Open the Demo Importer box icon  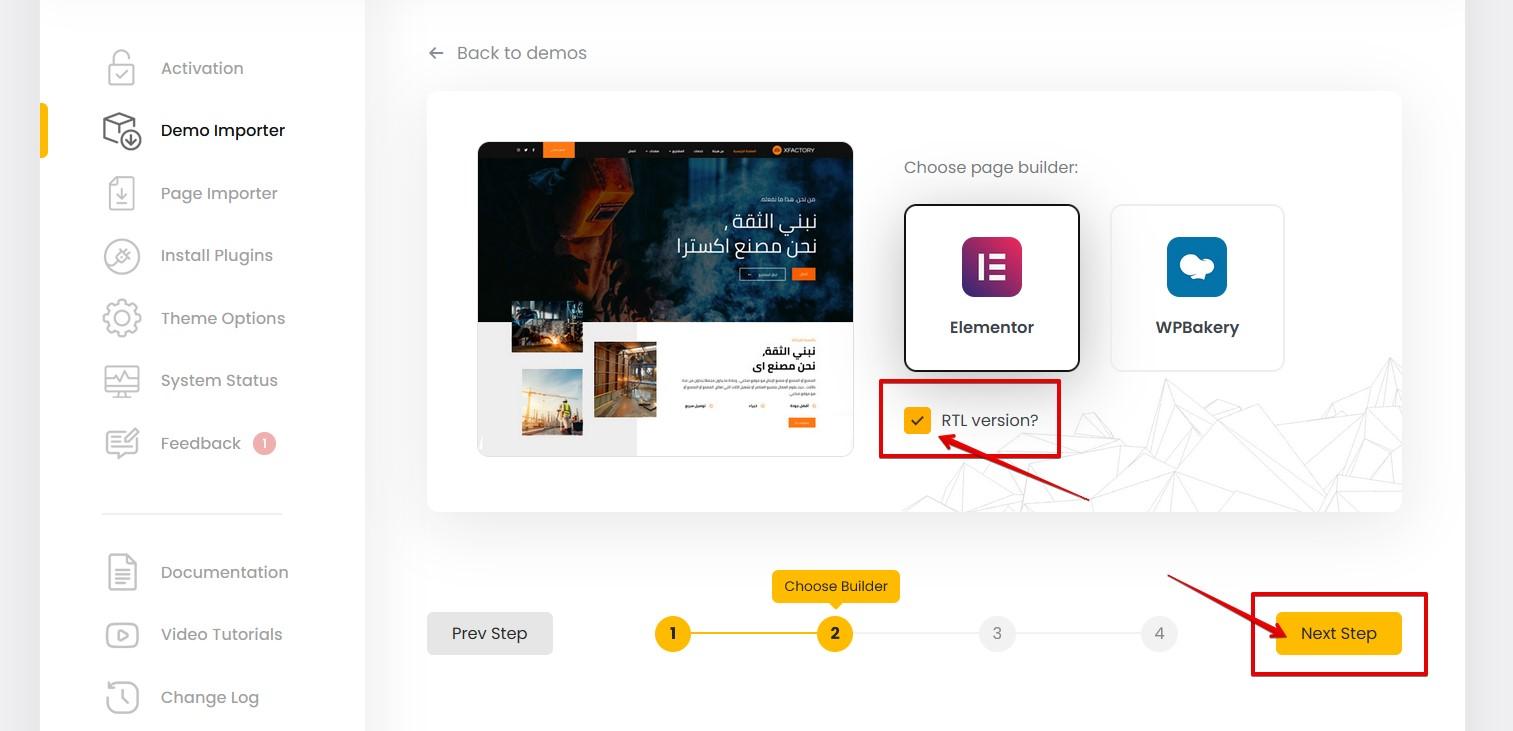pyautogui.click(x=122, y=131)
